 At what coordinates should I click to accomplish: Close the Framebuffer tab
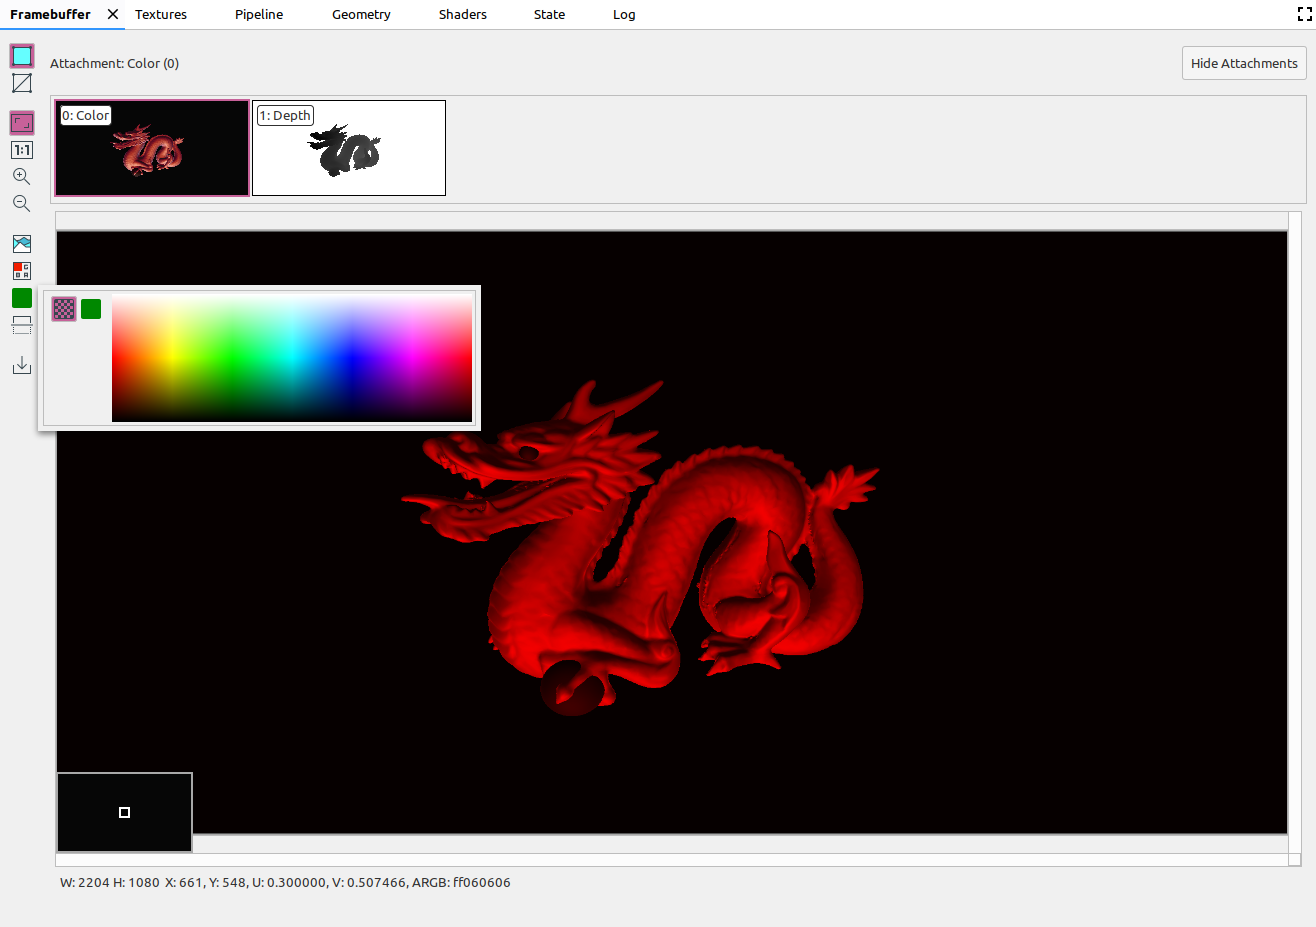[113, 14]
